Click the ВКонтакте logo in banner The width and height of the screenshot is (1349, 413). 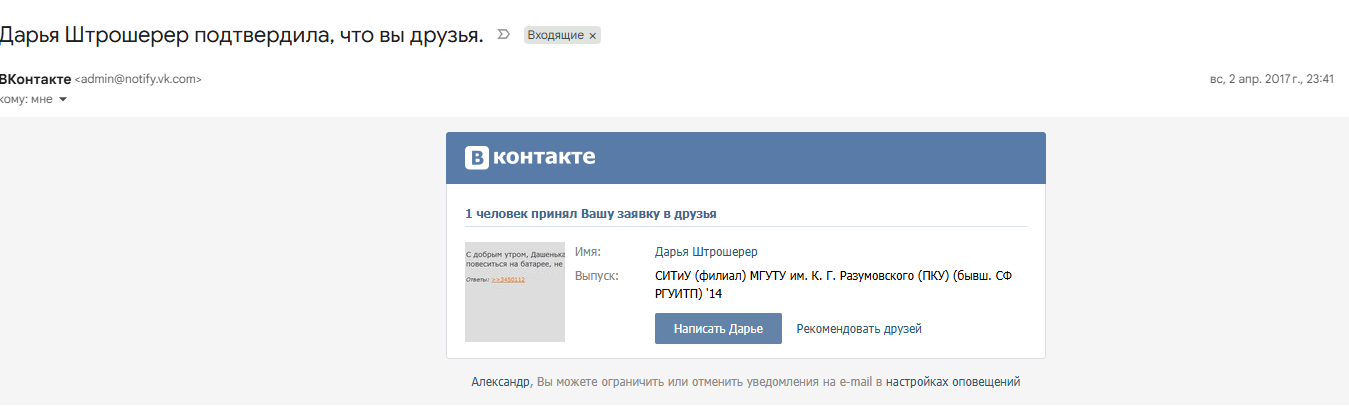[x=530, y=157]
